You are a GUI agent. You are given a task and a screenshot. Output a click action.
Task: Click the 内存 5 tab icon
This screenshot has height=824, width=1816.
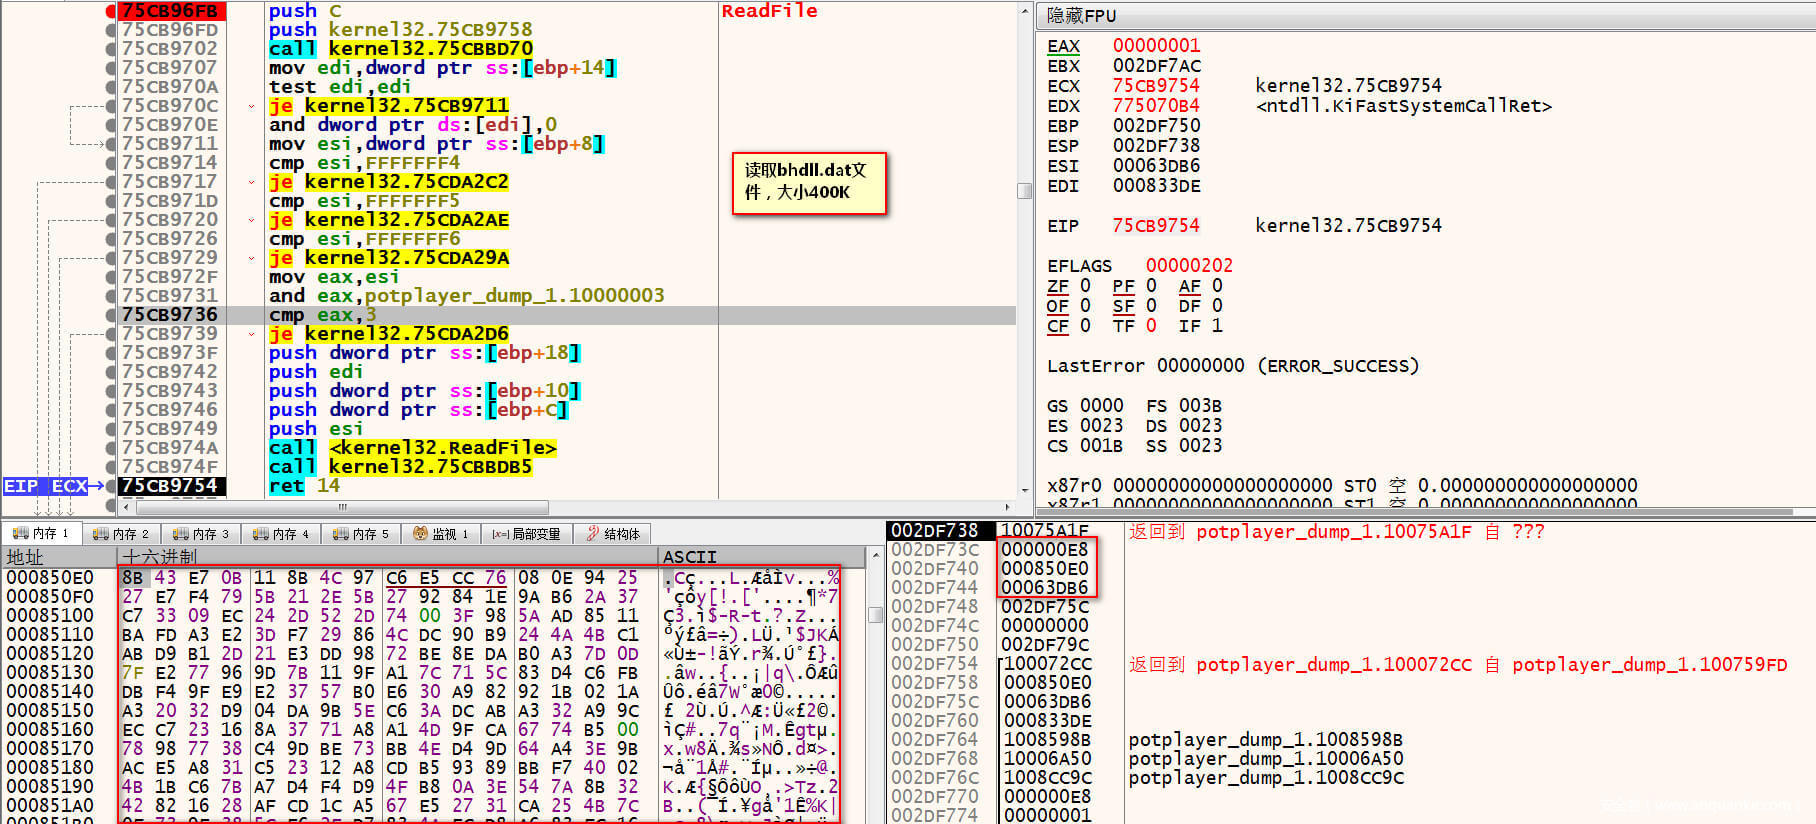click(340, 534)
